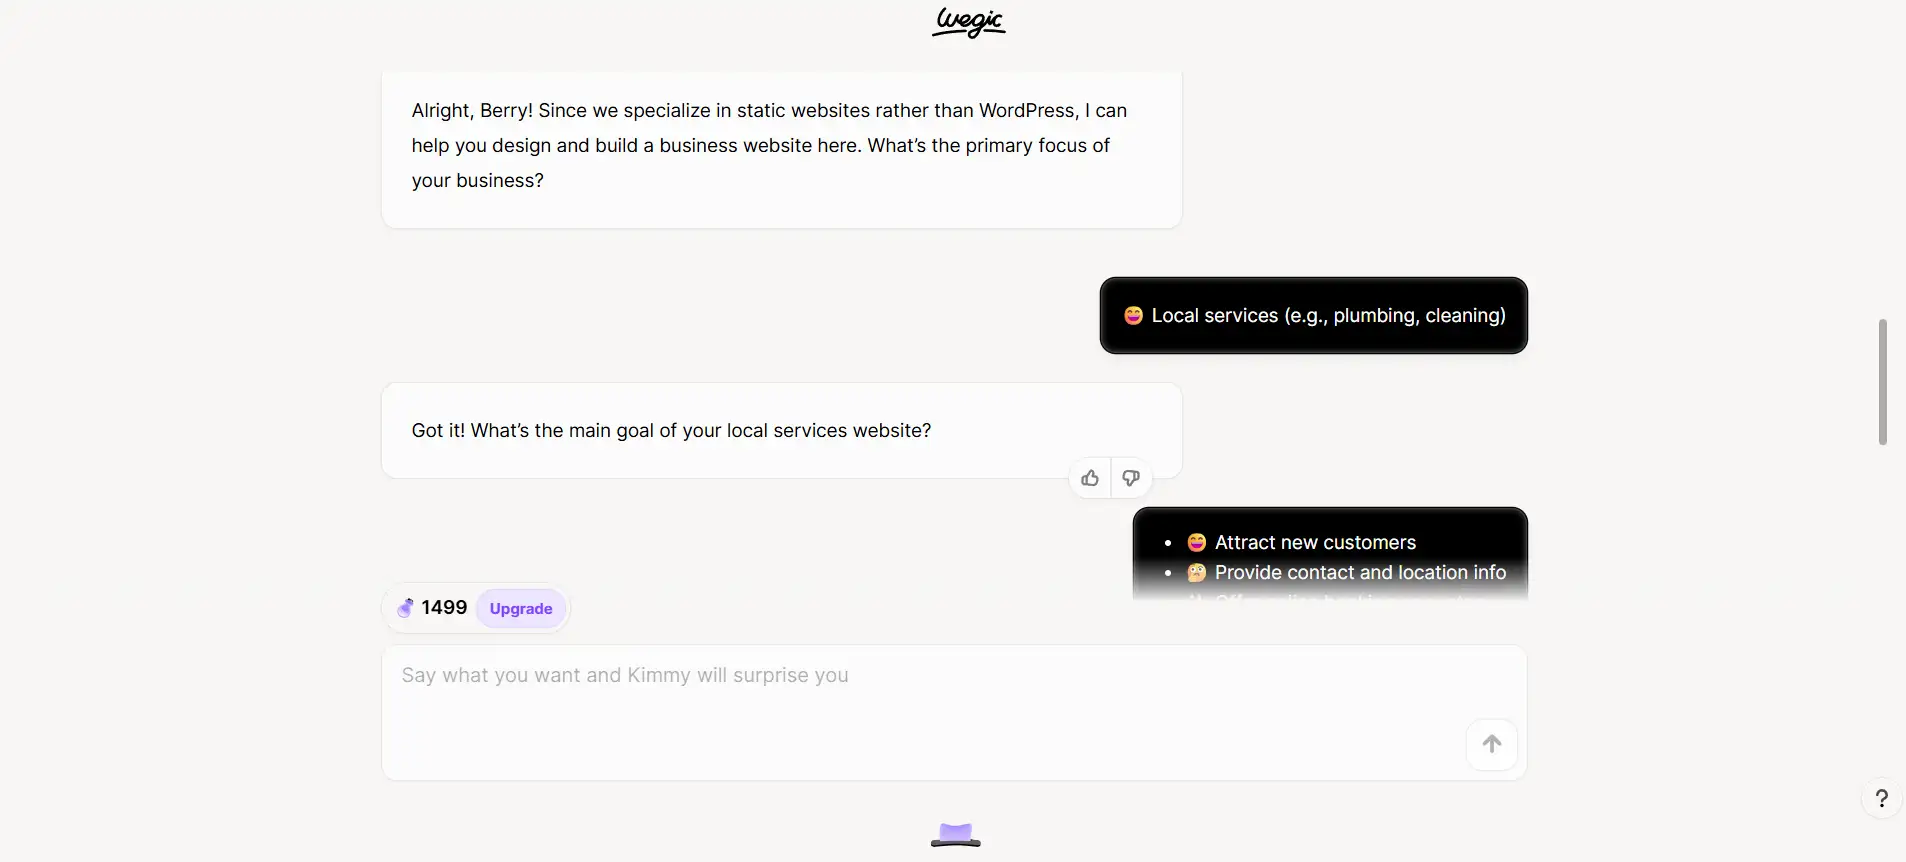Give thumbs up to the reply
This screenshot has width=1906, height=862.
(1090, 478)
